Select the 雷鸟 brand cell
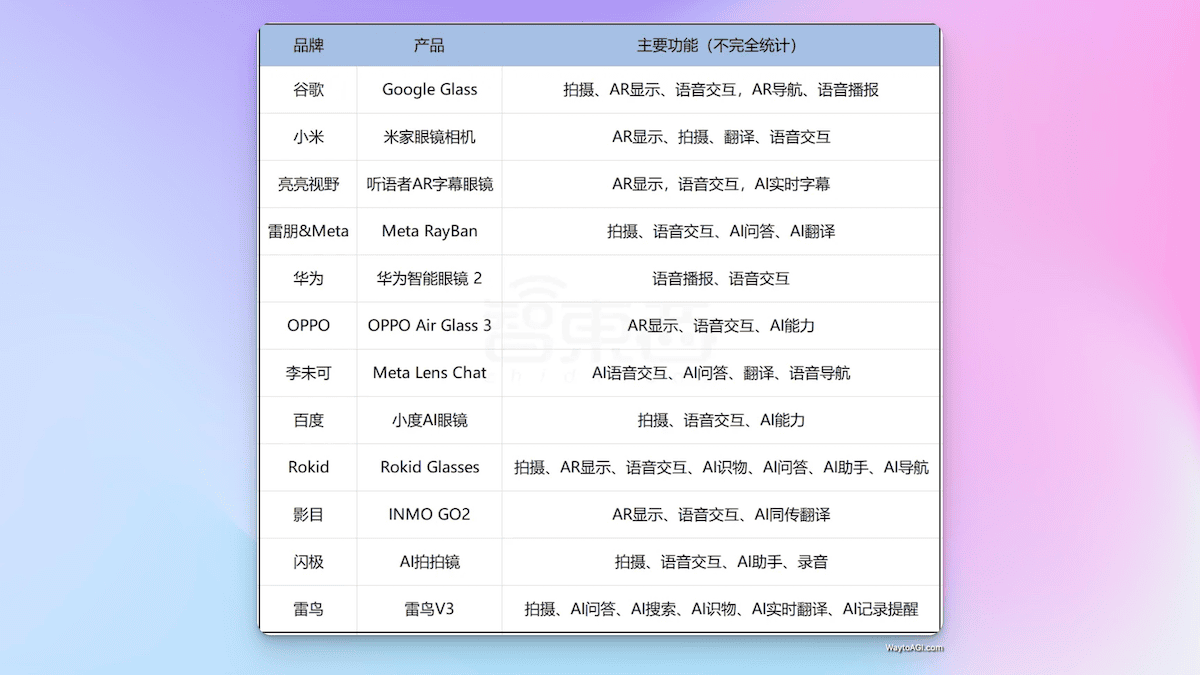Screen dimensions: 1200x675 coord(308,608)
